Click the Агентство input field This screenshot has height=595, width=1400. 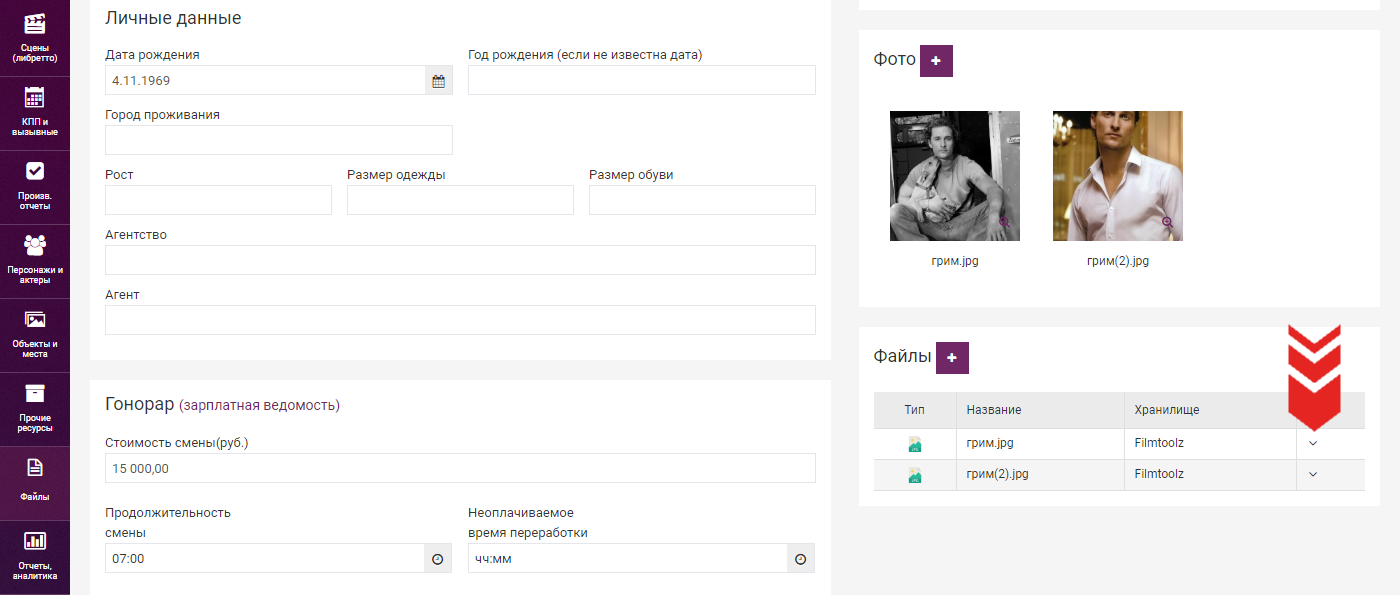tap(460, 260)
